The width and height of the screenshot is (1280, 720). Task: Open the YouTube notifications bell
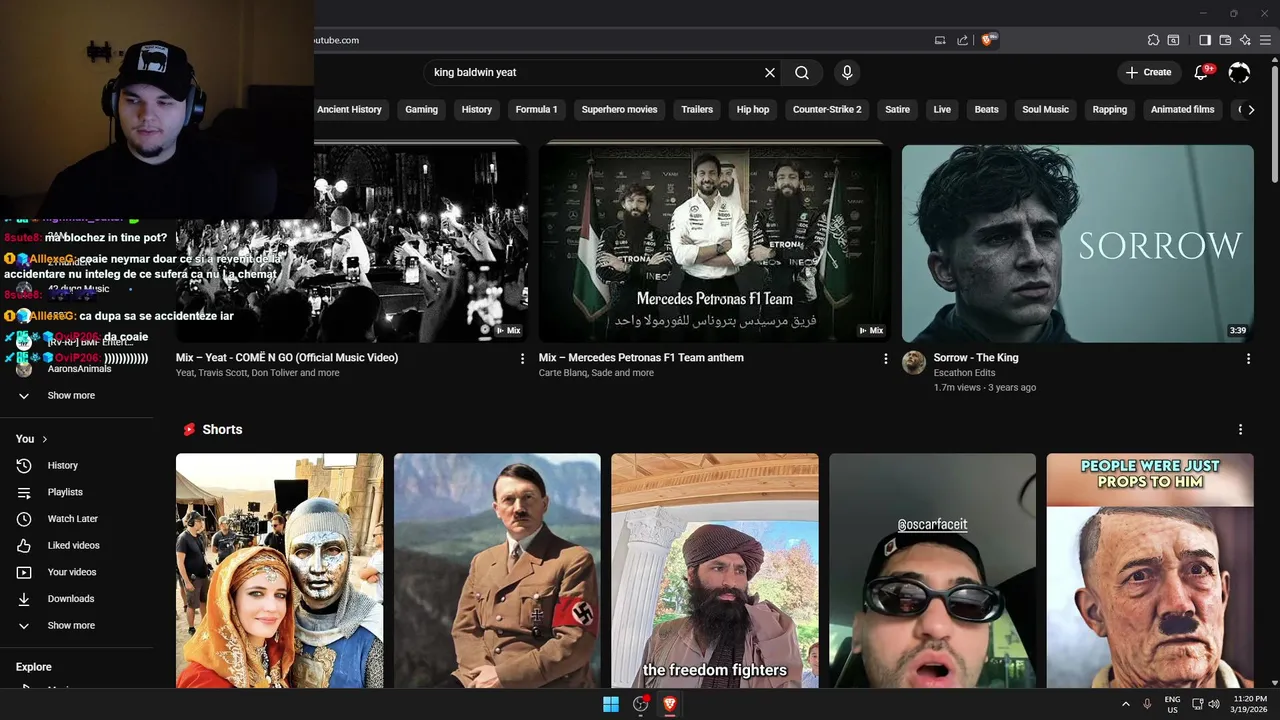tap(1203, 72)
